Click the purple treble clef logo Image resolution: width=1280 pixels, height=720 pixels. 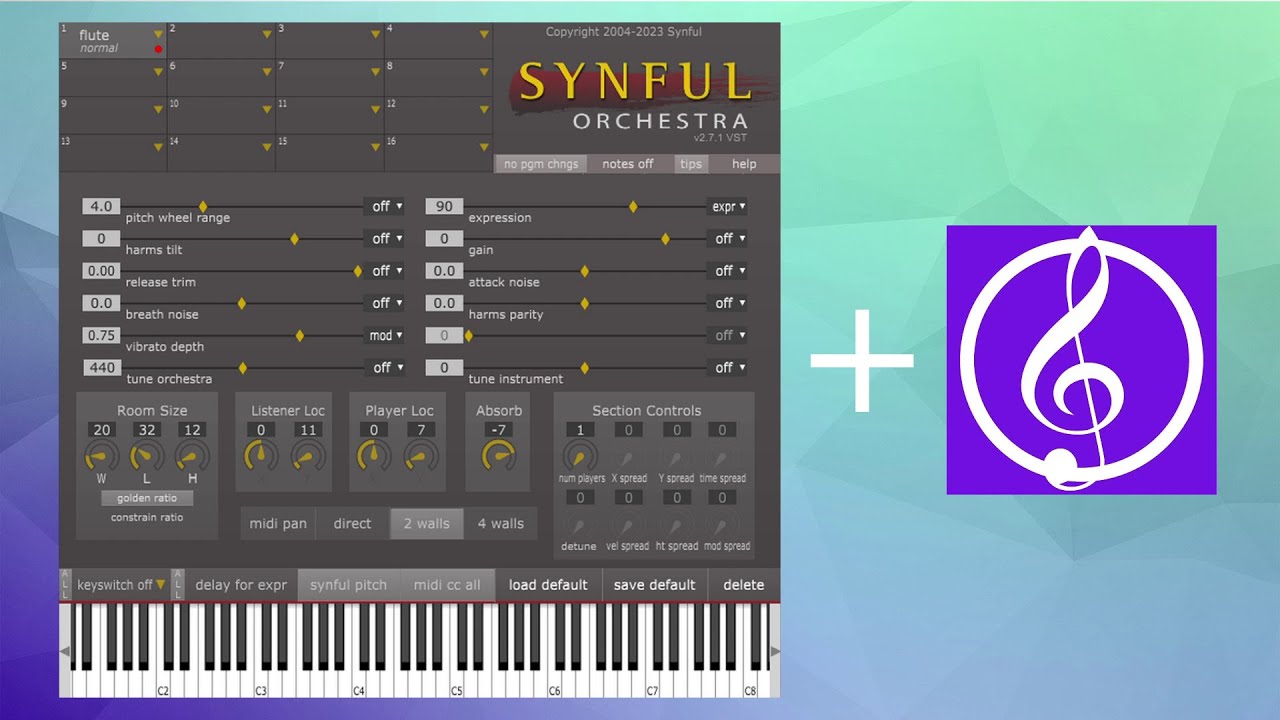point(1081,360)
